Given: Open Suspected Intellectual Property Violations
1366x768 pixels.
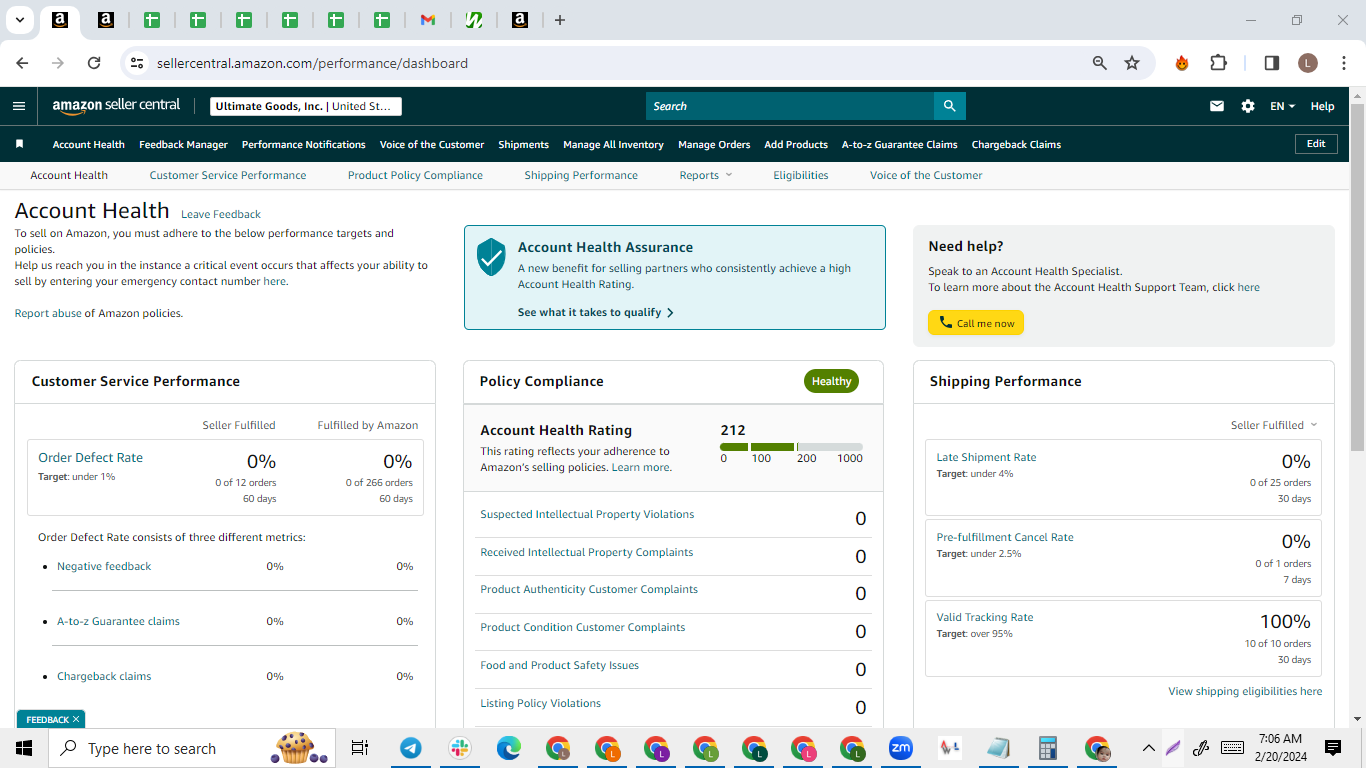Looking at the screenshot, I should tap(587, 514).
